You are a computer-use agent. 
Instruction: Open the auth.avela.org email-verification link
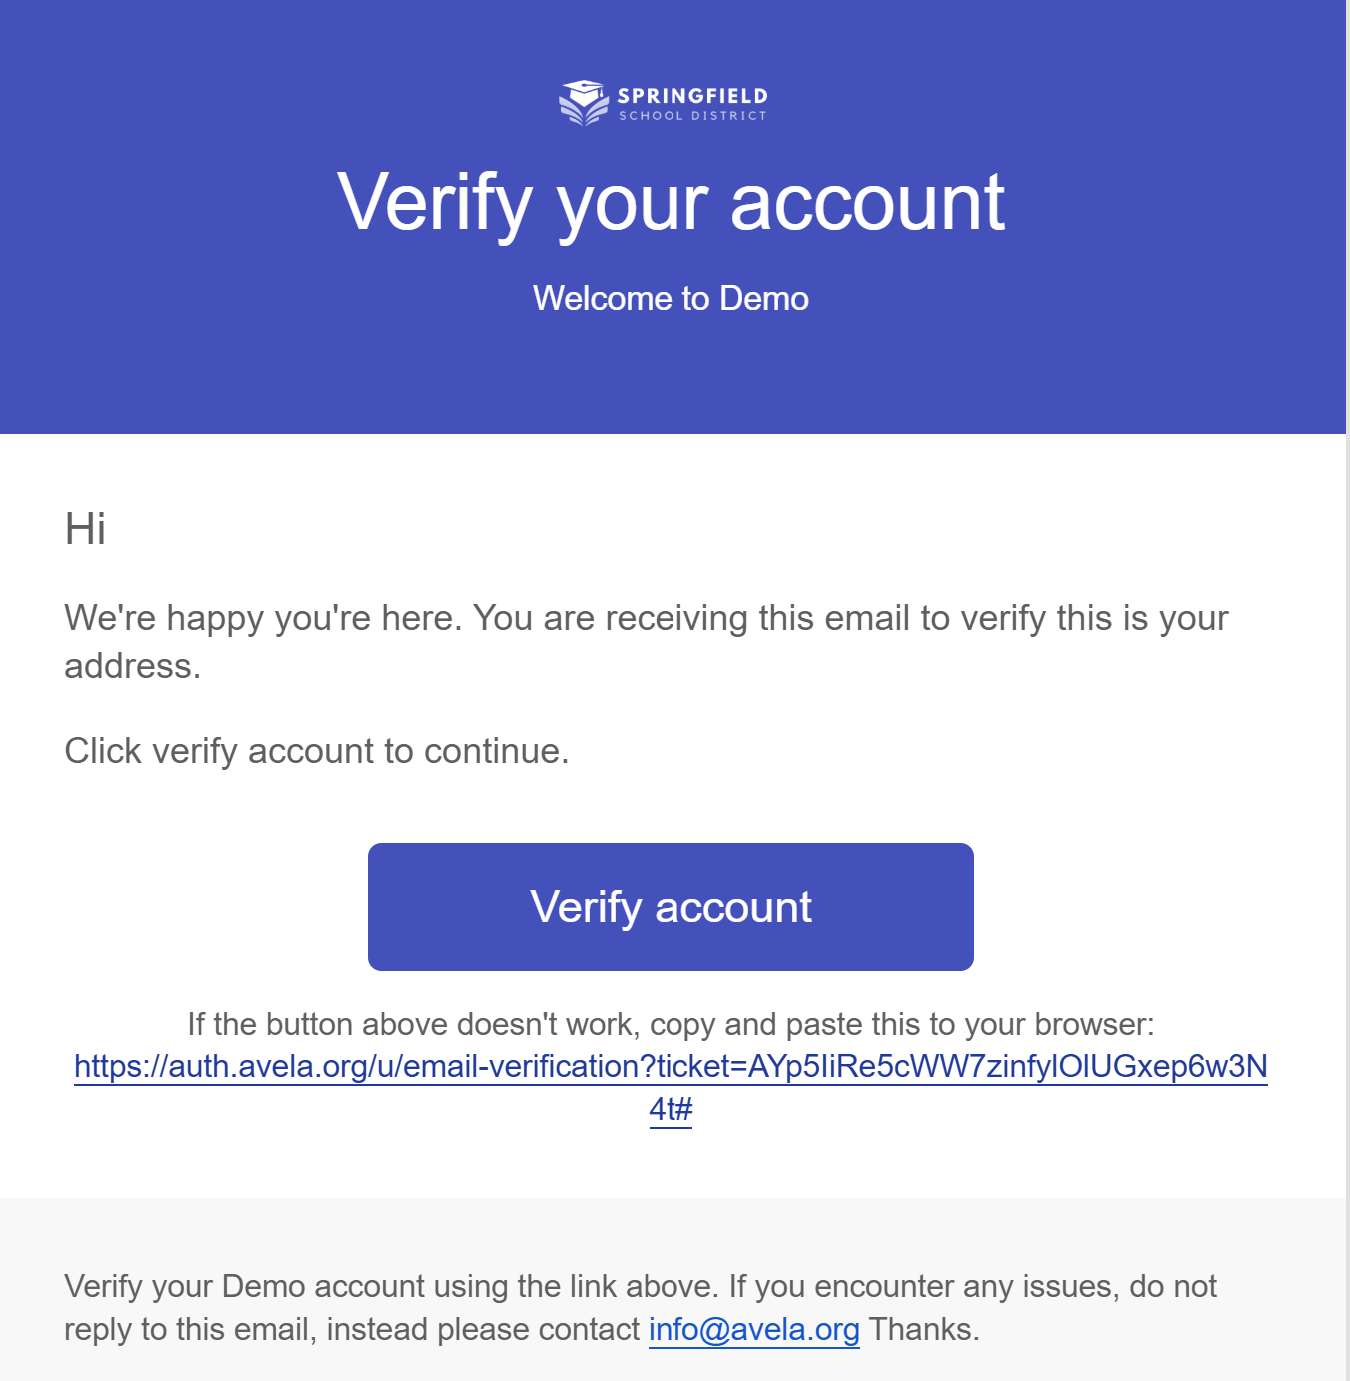point(670,1066)
